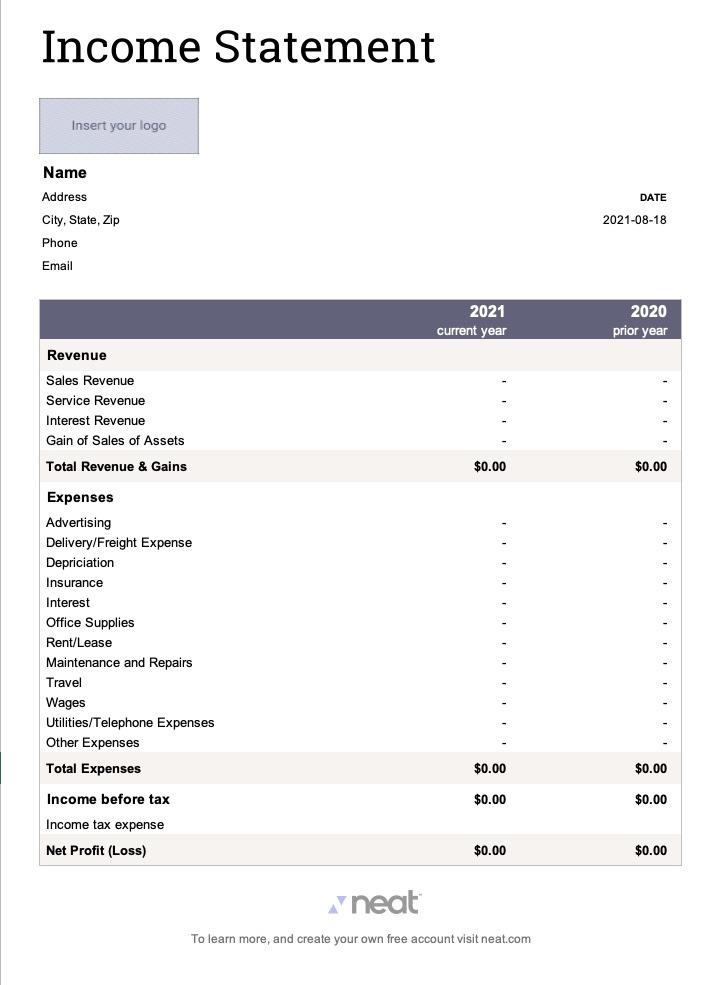This screenshot has width=720, height=985.
Task: Select the date value 2021-08-18
Action: [x=634, y=220]
